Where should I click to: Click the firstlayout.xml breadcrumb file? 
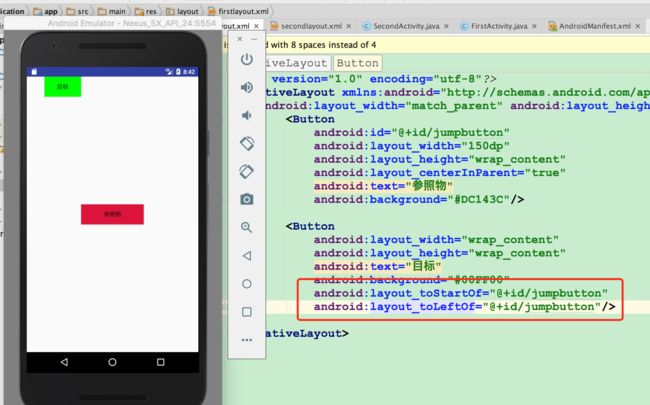click(238, 11)
